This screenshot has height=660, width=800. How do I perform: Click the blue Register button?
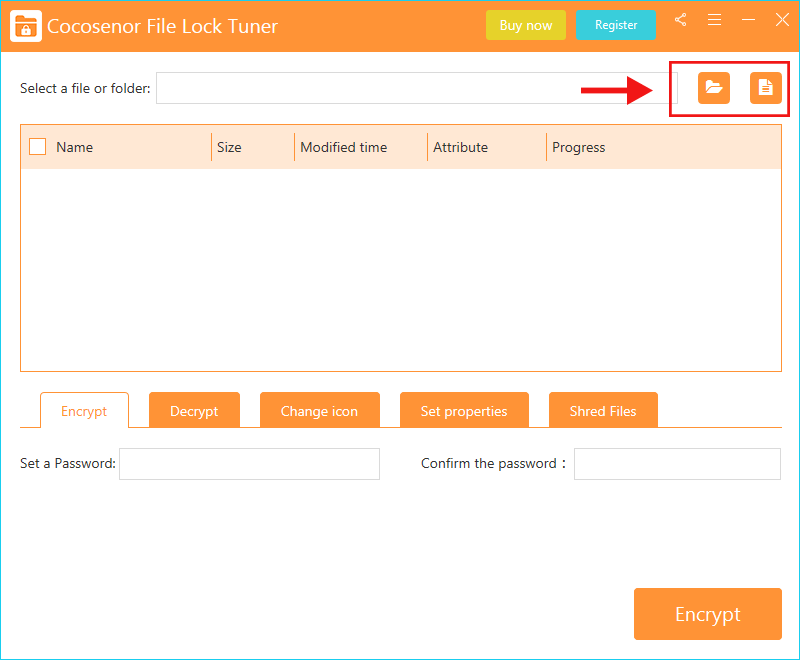tap(616, 25)
